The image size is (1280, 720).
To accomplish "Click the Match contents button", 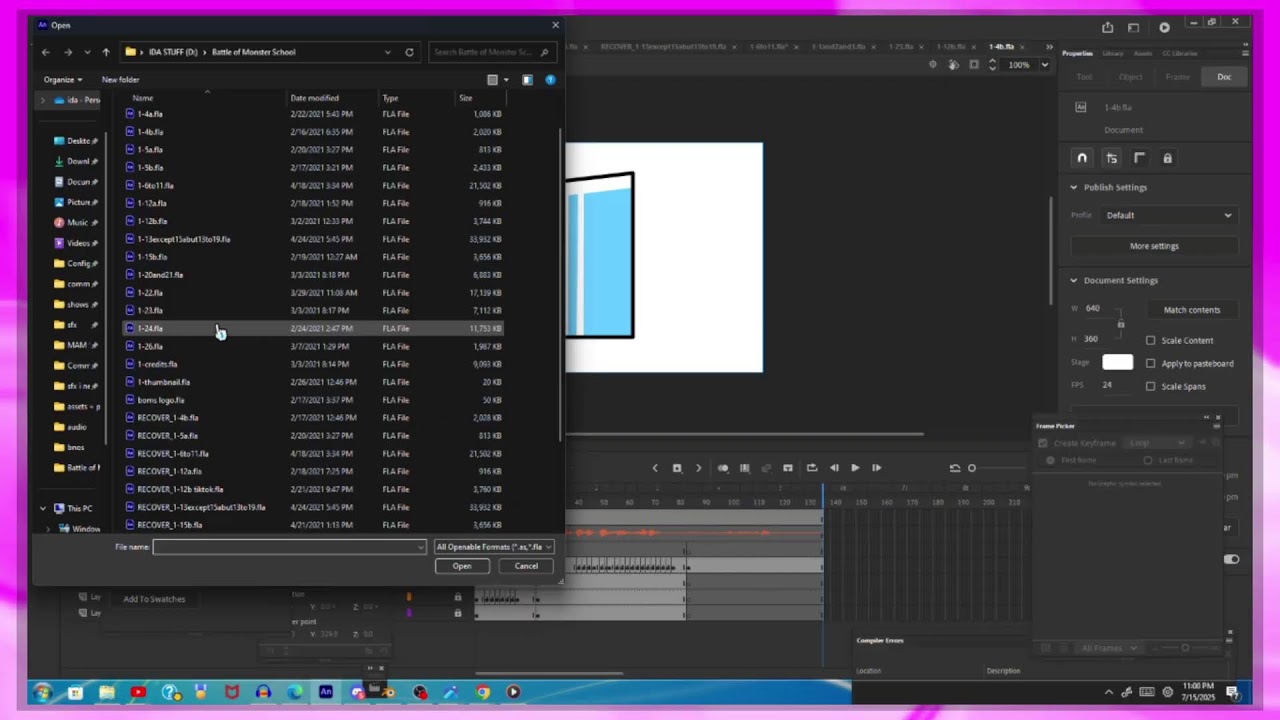I will 1191,310.
